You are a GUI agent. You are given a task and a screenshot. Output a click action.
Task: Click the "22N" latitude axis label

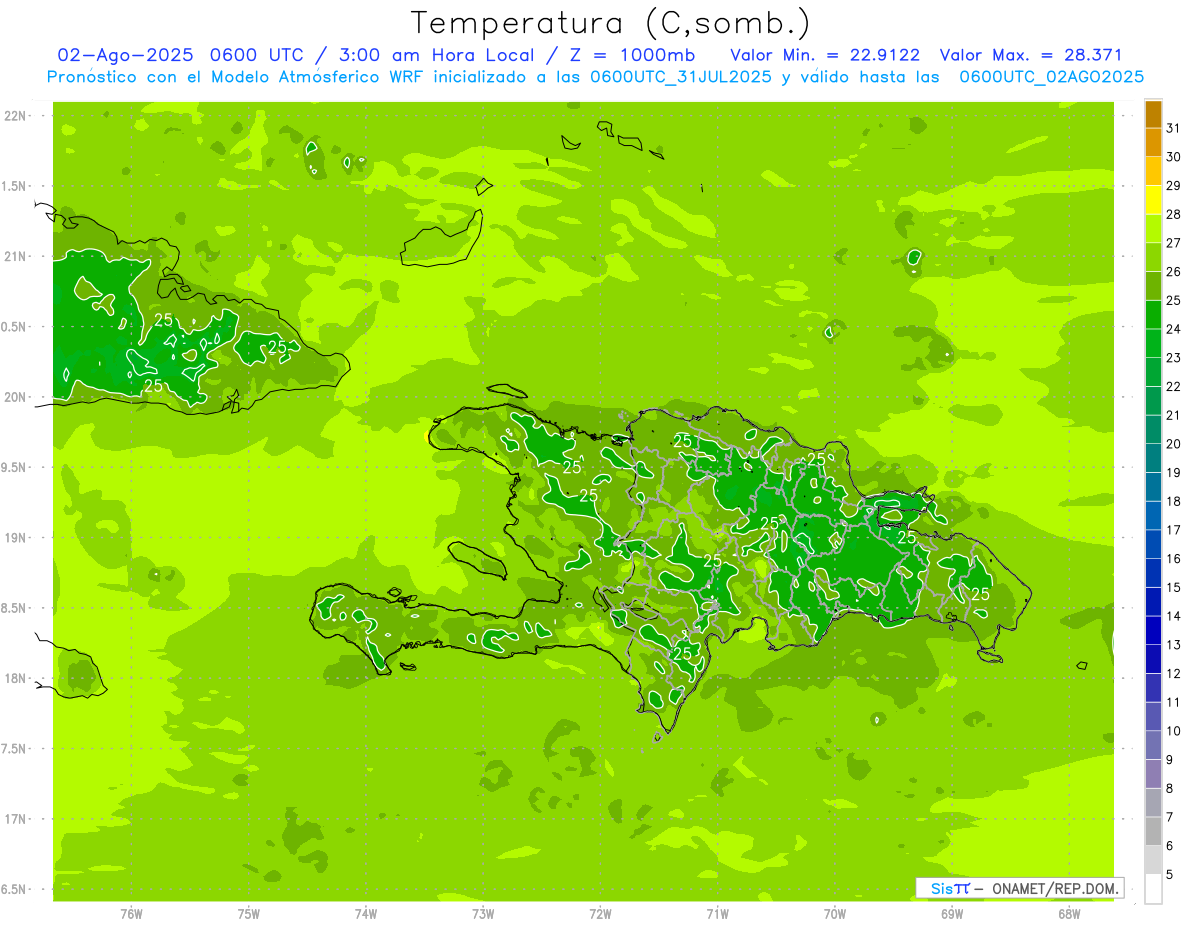[x=16, y=116]
